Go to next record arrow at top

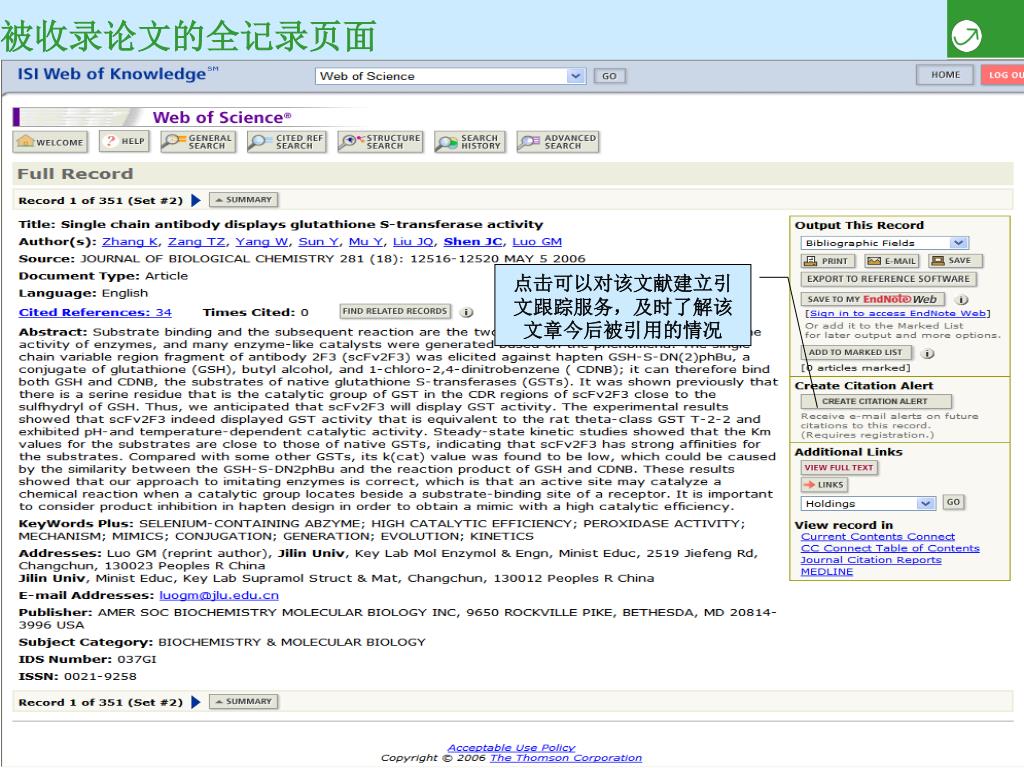tap(195, 200)
